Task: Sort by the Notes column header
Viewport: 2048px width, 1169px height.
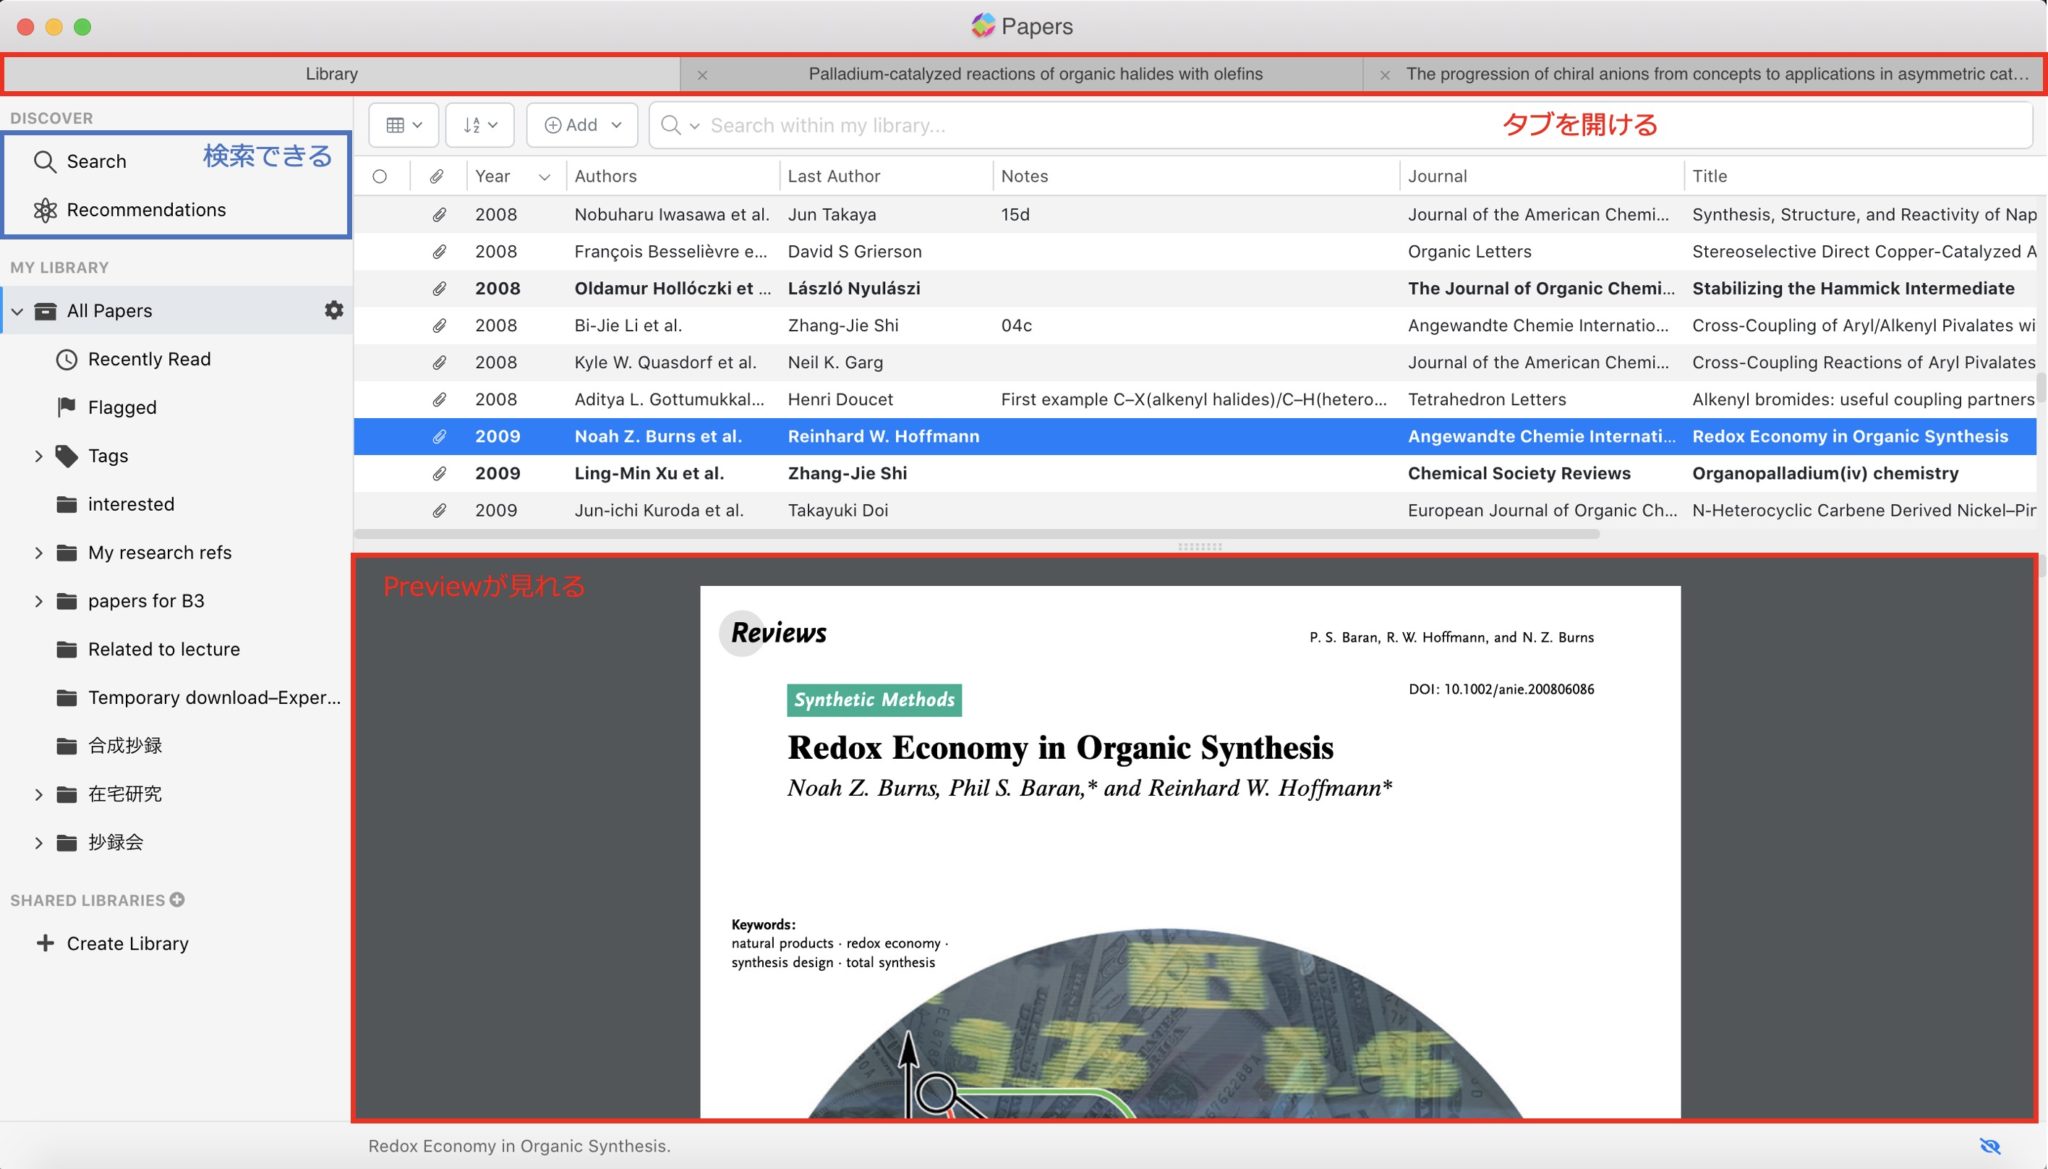Action: (1195, 176)
